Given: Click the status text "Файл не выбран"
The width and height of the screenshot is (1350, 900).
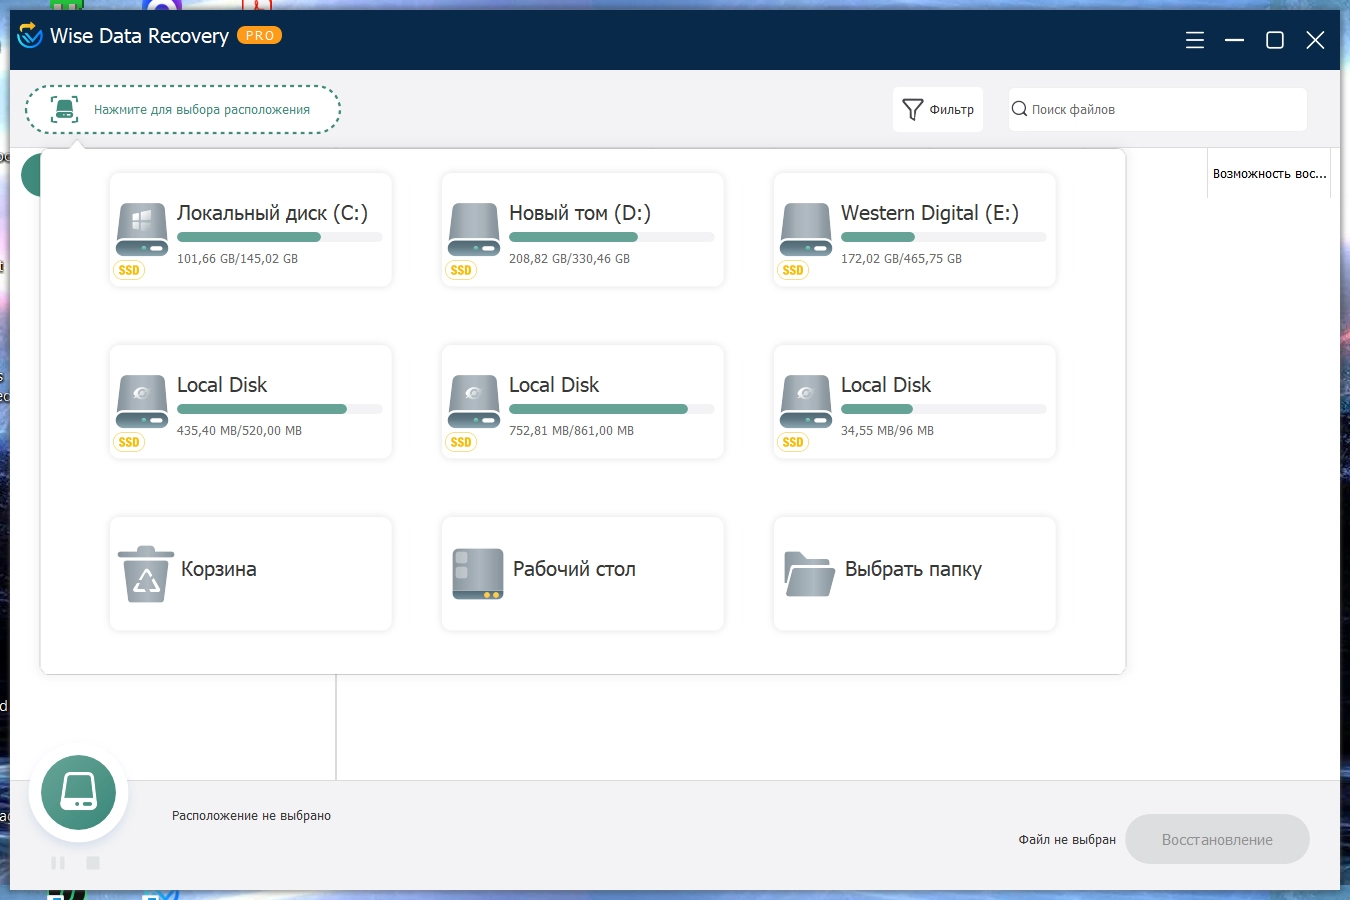Looking at the screenshot, I should click(1067, 840).
